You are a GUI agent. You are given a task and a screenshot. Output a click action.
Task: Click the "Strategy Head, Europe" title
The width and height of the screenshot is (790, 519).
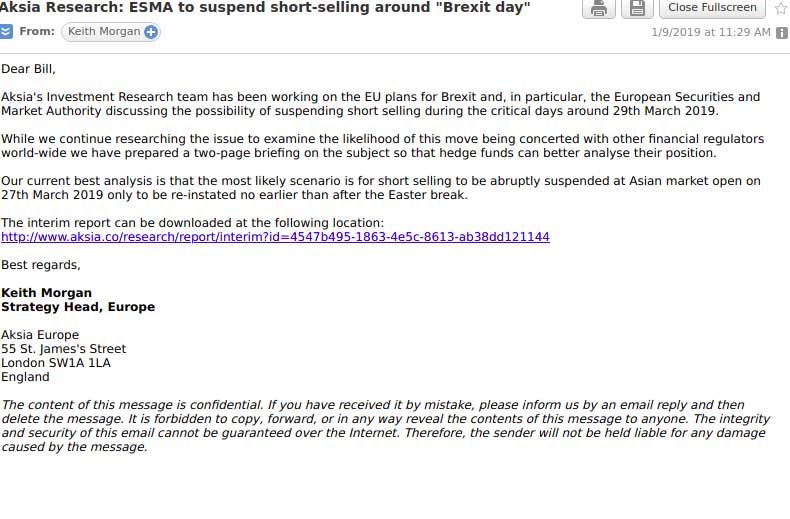(x=78, y=307)
